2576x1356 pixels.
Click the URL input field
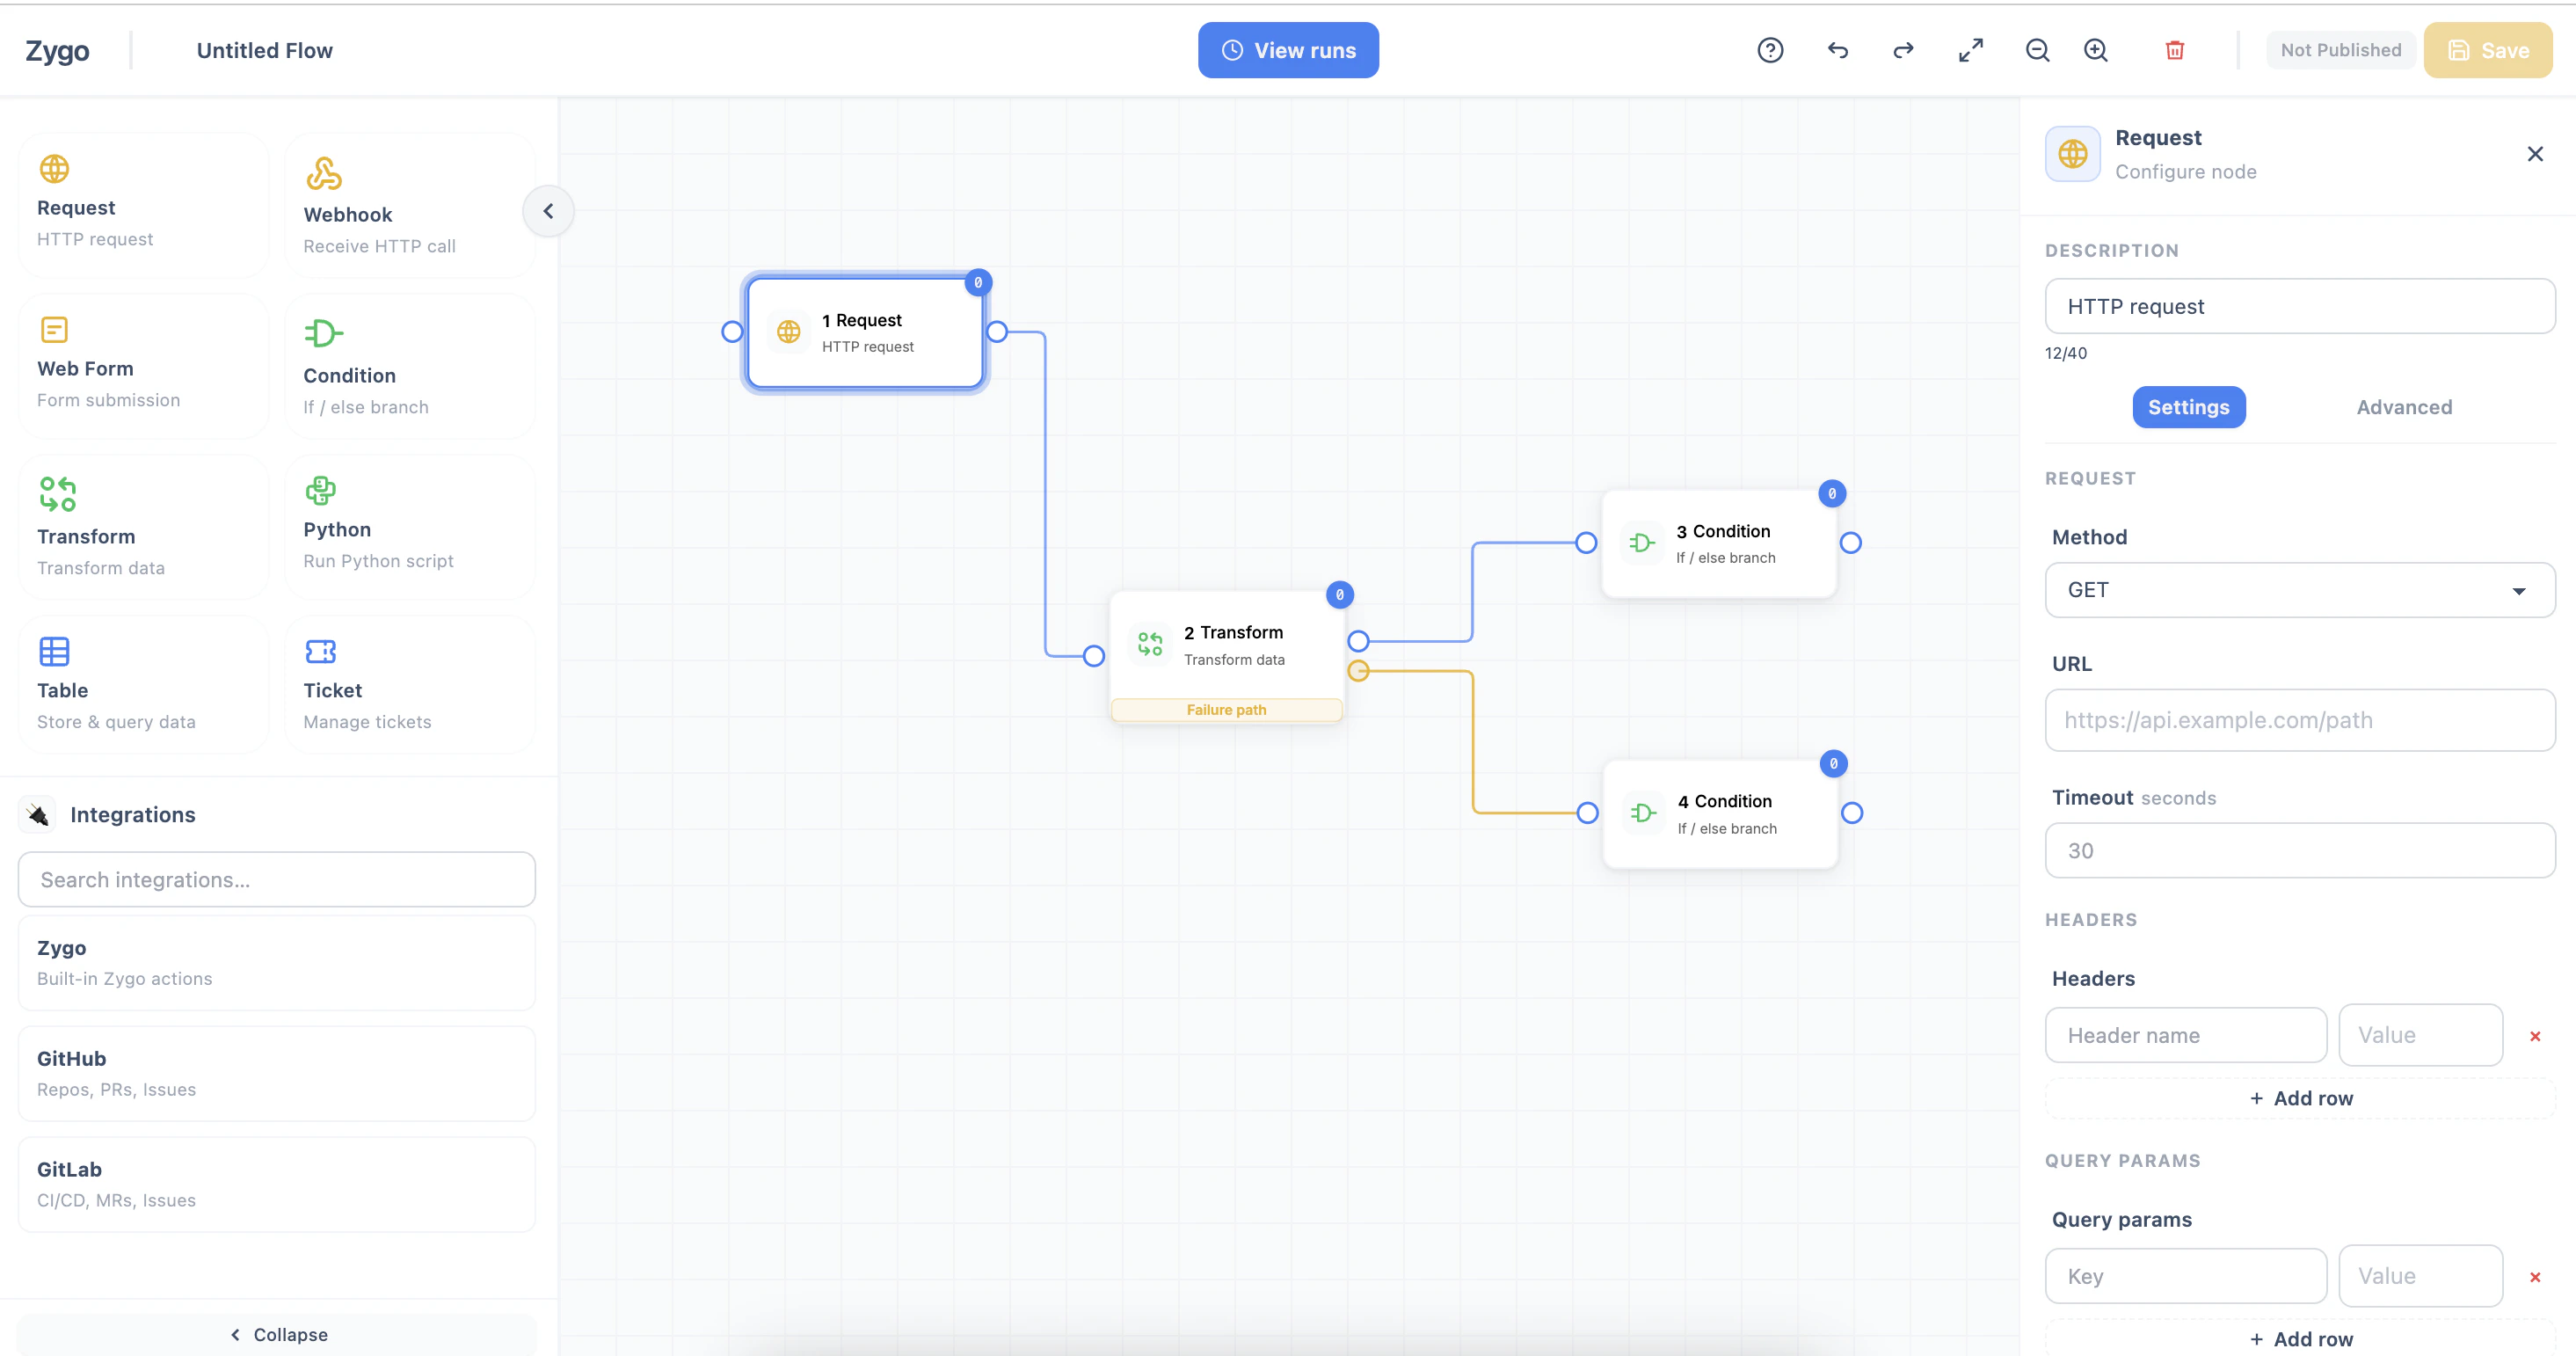pos(2299,720)
